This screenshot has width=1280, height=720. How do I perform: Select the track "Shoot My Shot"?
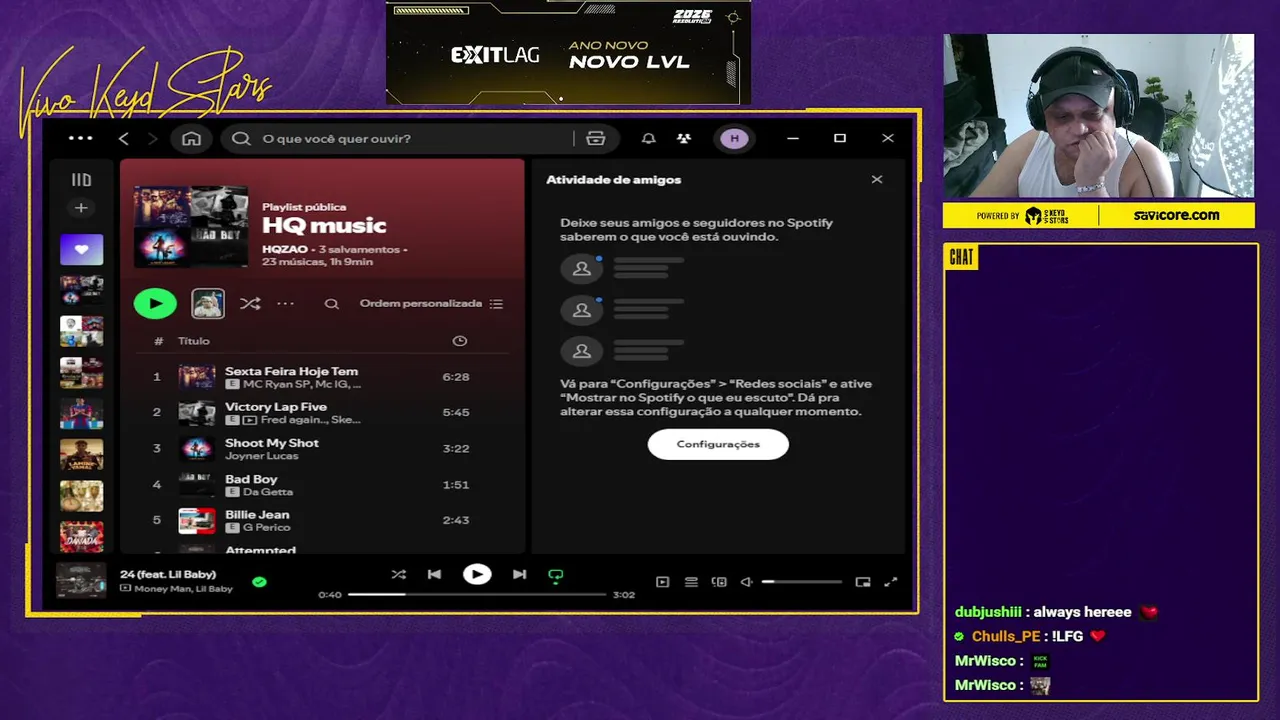click(320, 448)
